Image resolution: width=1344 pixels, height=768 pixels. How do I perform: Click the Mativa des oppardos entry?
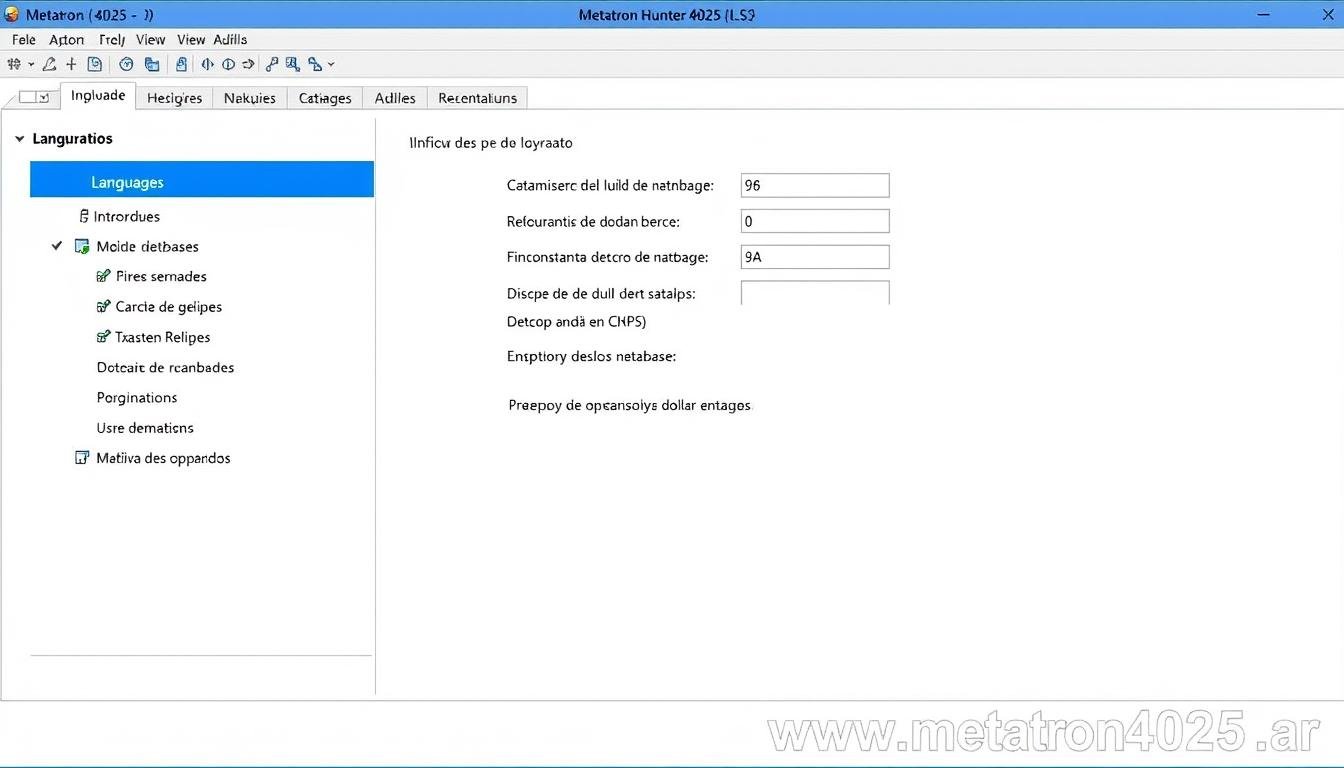tap(163, 457)
